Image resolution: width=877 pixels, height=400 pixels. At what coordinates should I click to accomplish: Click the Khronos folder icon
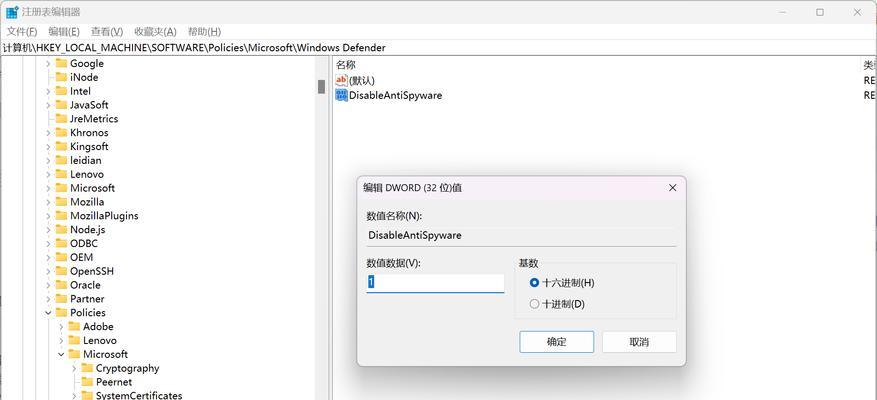61,133
